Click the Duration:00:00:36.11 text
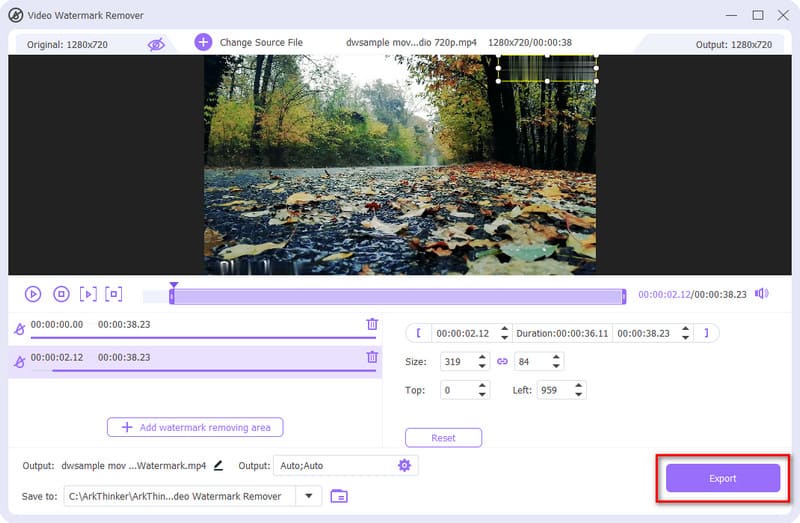 tap(562, 333)
